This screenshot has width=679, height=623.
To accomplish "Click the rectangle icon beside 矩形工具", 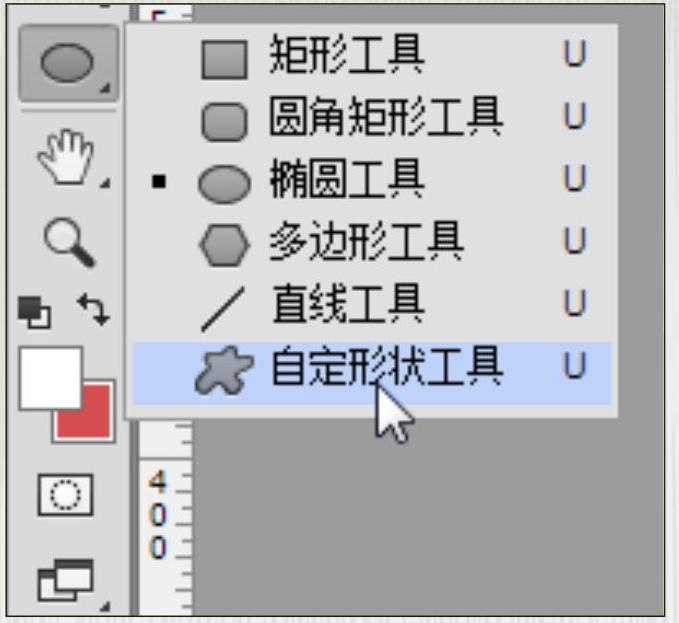I will [224, 60].
